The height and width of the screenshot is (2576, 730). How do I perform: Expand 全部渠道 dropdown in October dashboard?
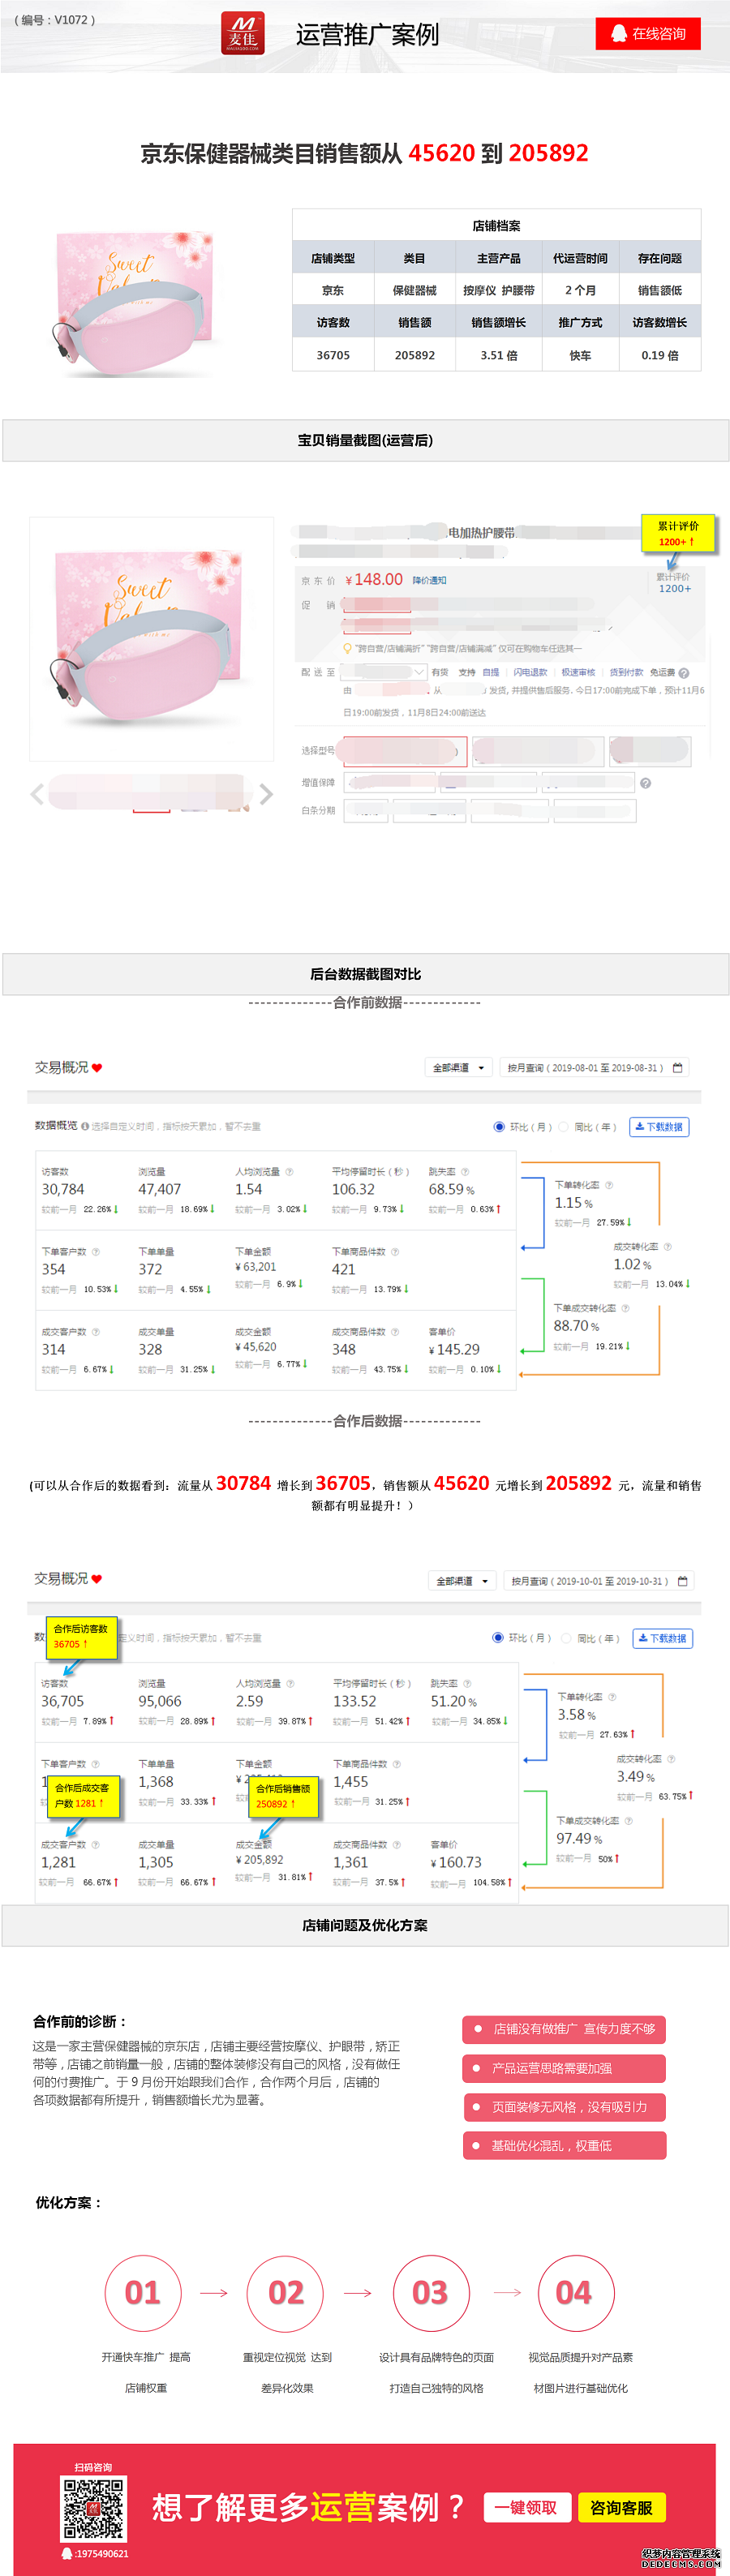pyautogui.click(x=462, y=1581)
